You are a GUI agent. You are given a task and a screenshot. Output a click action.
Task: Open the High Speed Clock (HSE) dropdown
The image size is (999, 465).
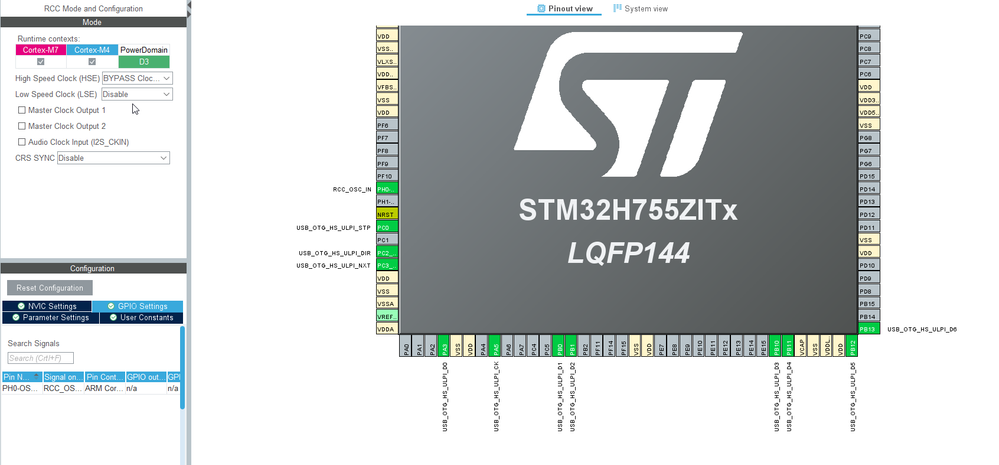(x=137, y=78)
